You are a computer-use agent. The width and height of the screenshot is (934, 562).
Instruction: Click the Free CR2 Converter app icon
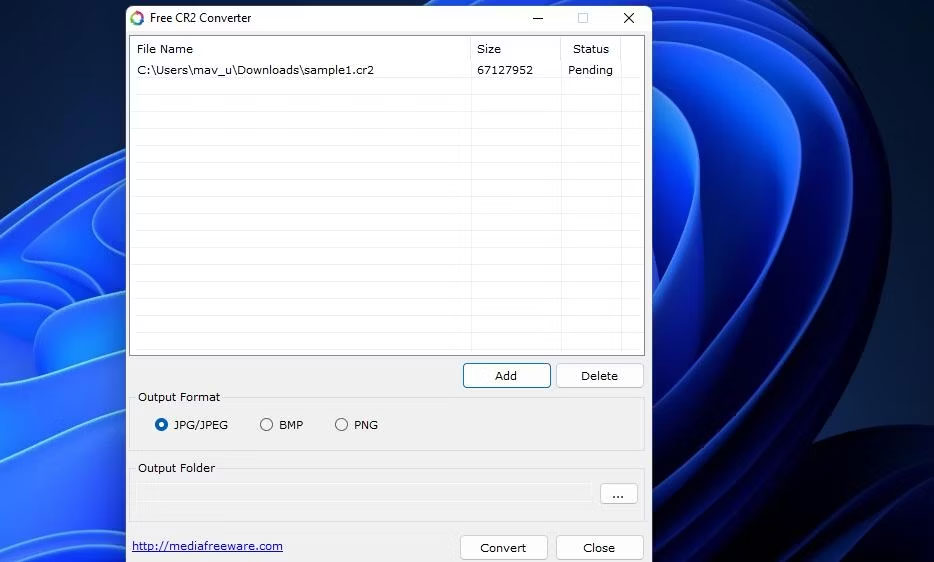[138, 18]
